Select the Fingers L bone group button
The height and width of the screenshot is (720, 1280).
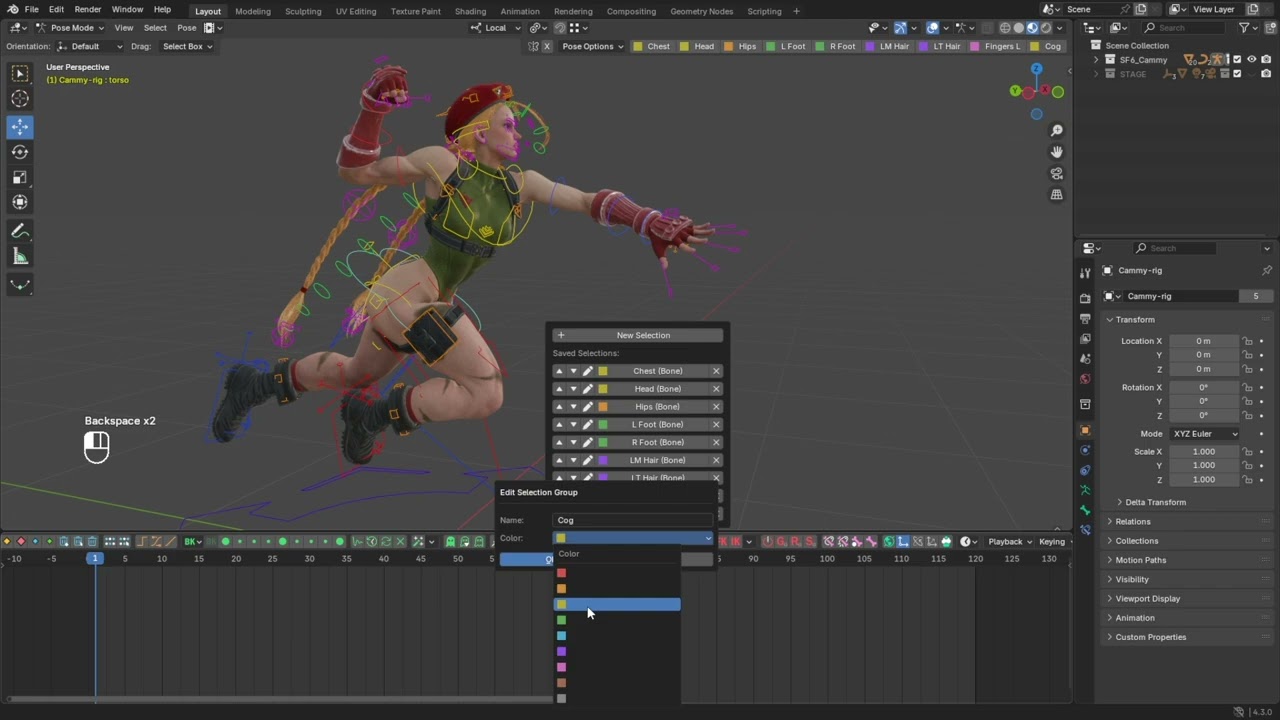(995, 46)
